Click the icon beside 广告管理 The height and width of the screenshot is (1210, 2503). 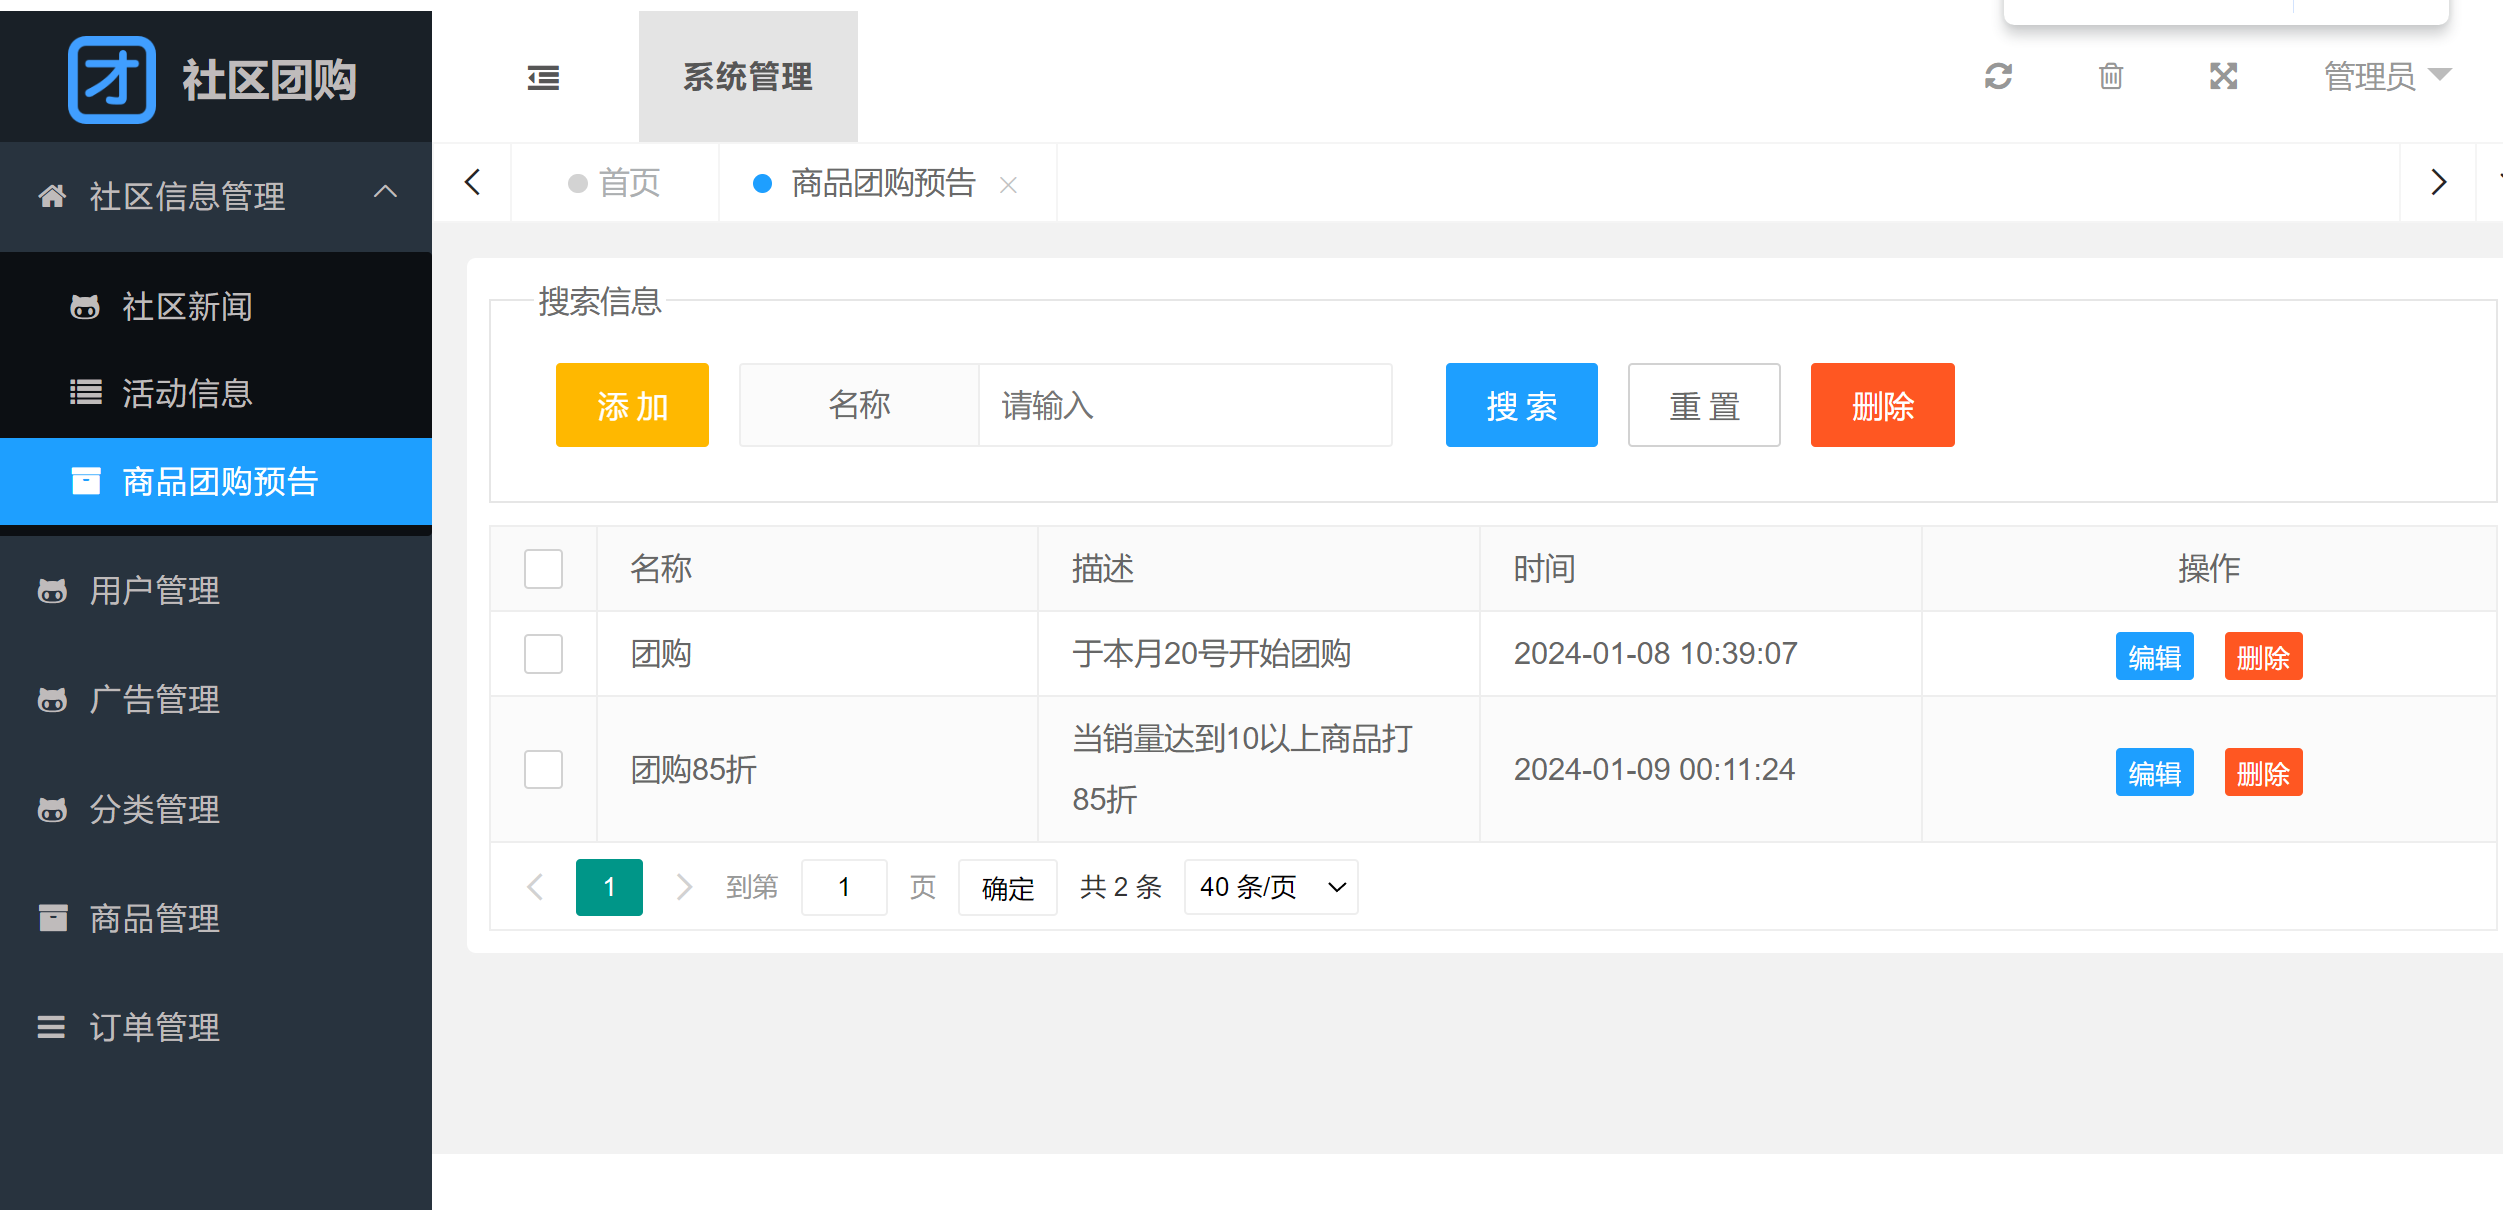pyautogui.click(x=52, y=699)
